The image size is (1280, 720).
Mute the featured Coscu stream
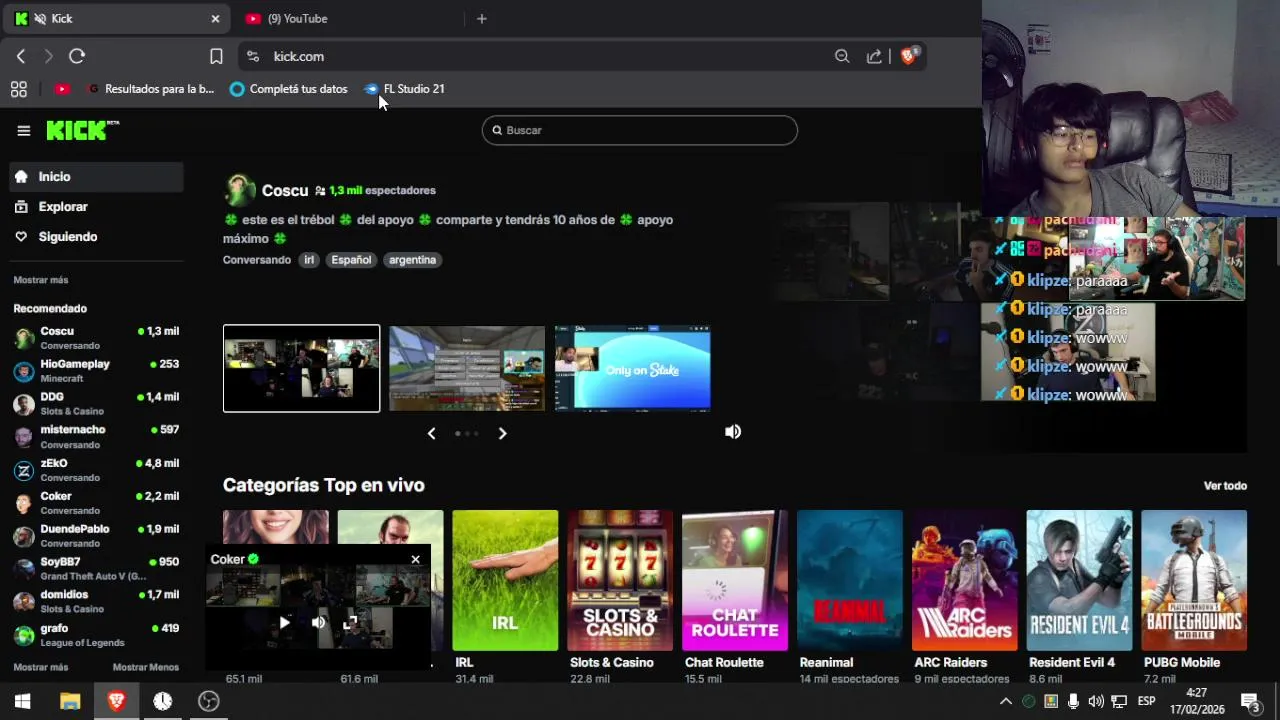(733, 431)
